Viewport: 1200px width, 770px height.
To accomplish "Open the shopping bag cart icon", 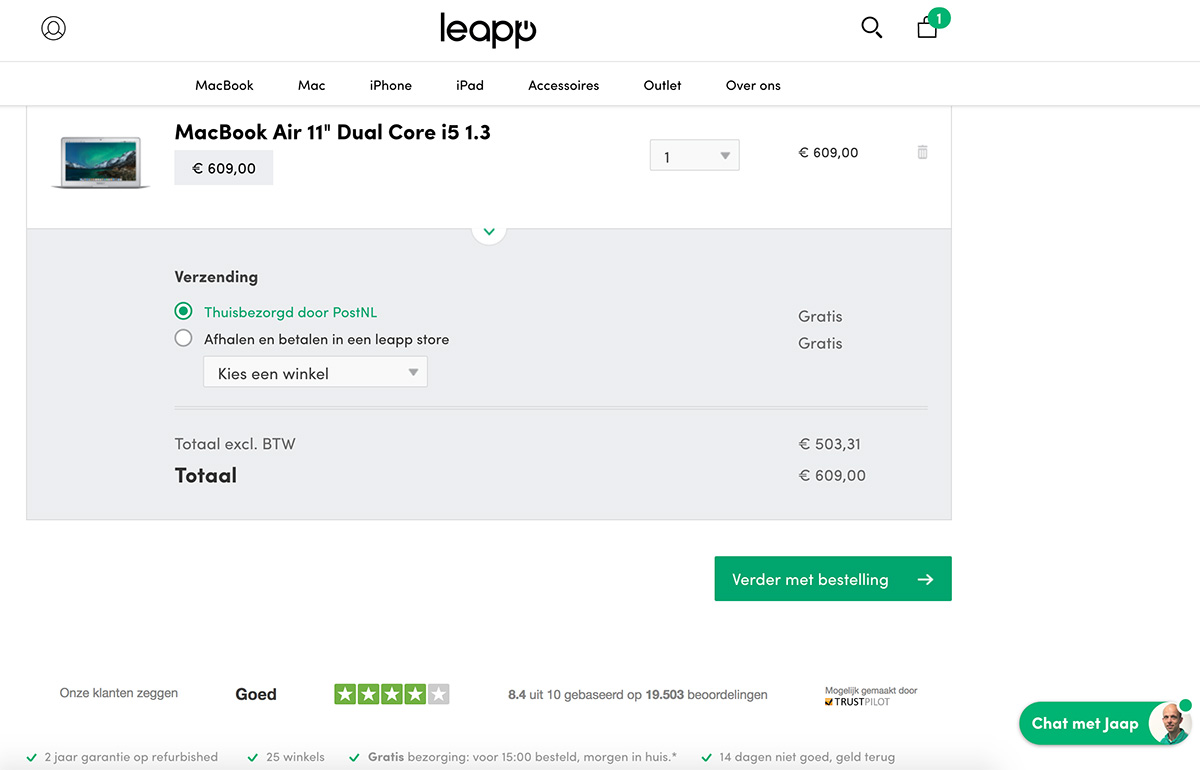I will coord(928,27).
